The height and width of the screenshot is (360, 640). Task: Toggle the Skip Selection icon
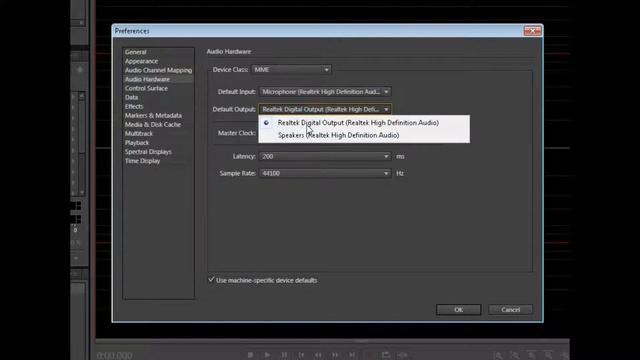click(403, 355)
